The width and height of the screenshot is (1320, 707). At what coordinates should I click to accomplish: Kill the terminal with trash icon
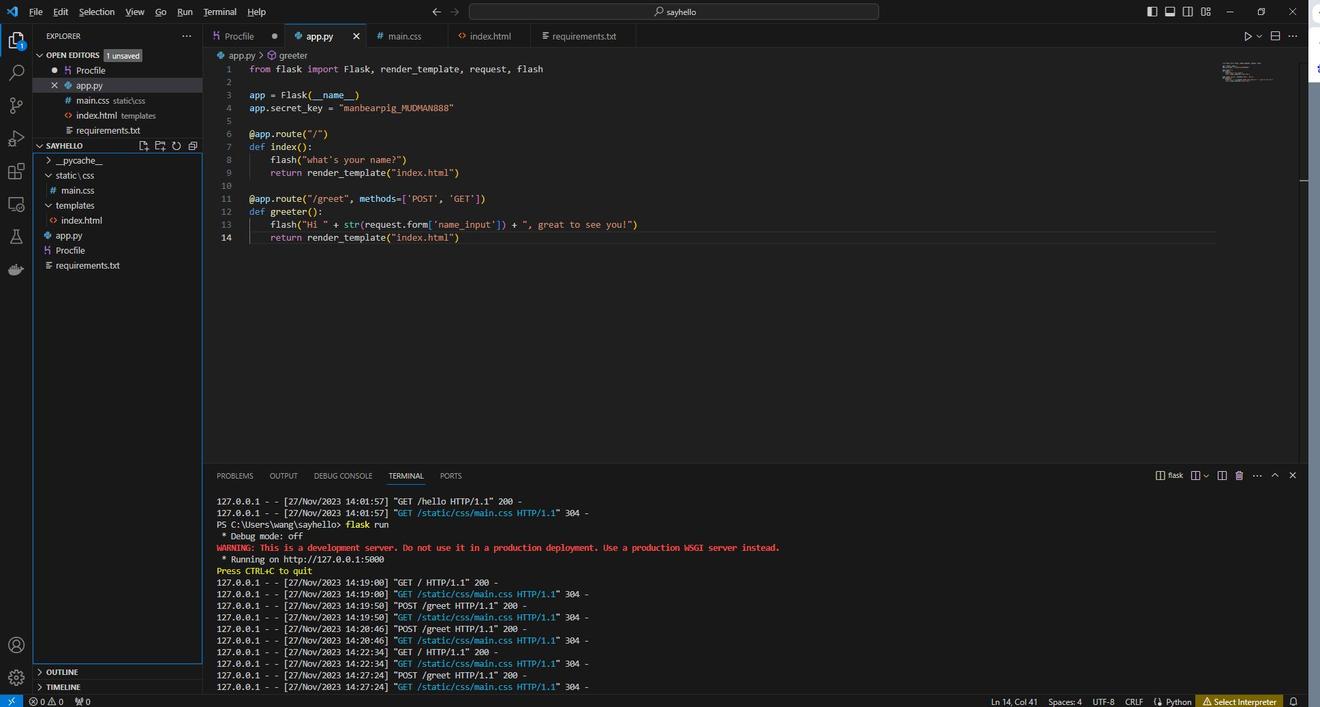1239,476
